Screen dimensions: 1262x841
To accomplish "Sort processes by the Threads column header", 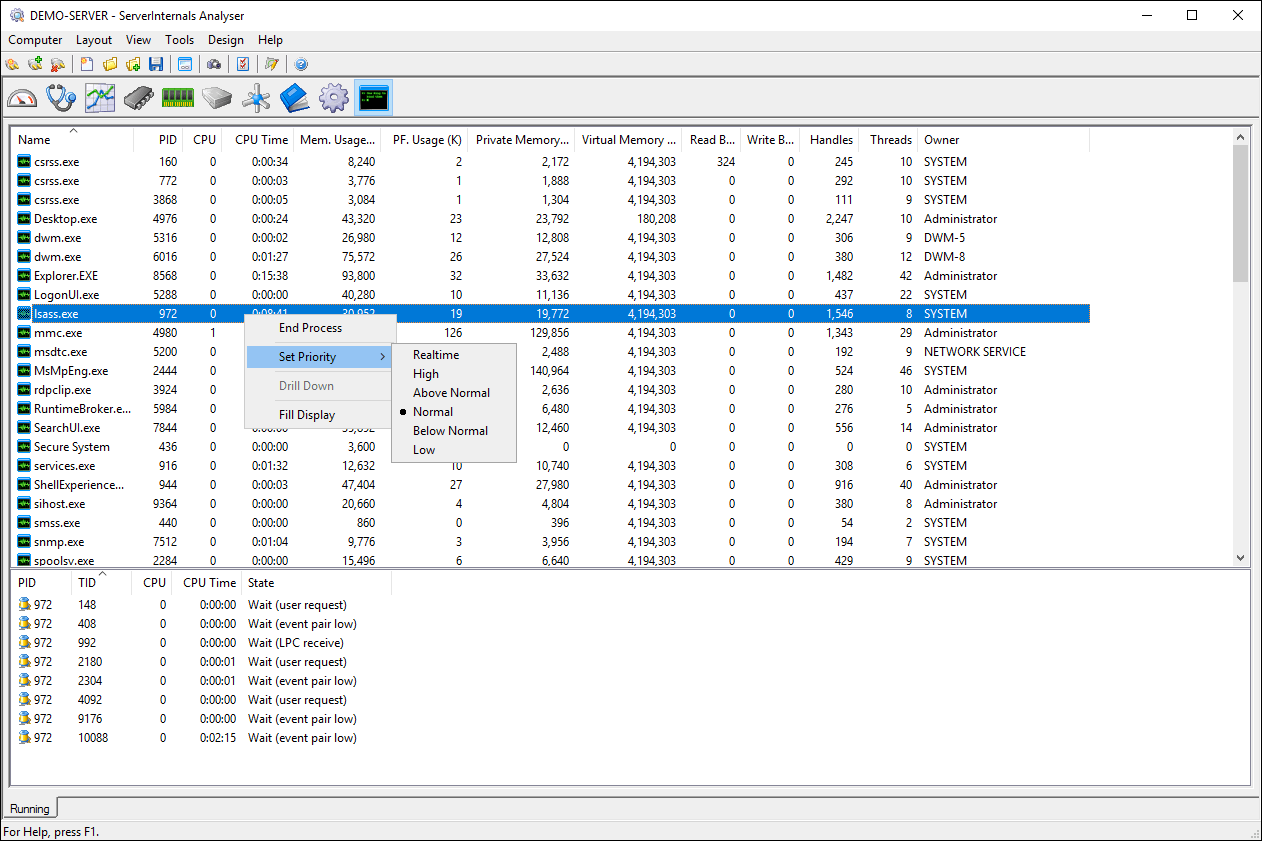I will point(889,140).
